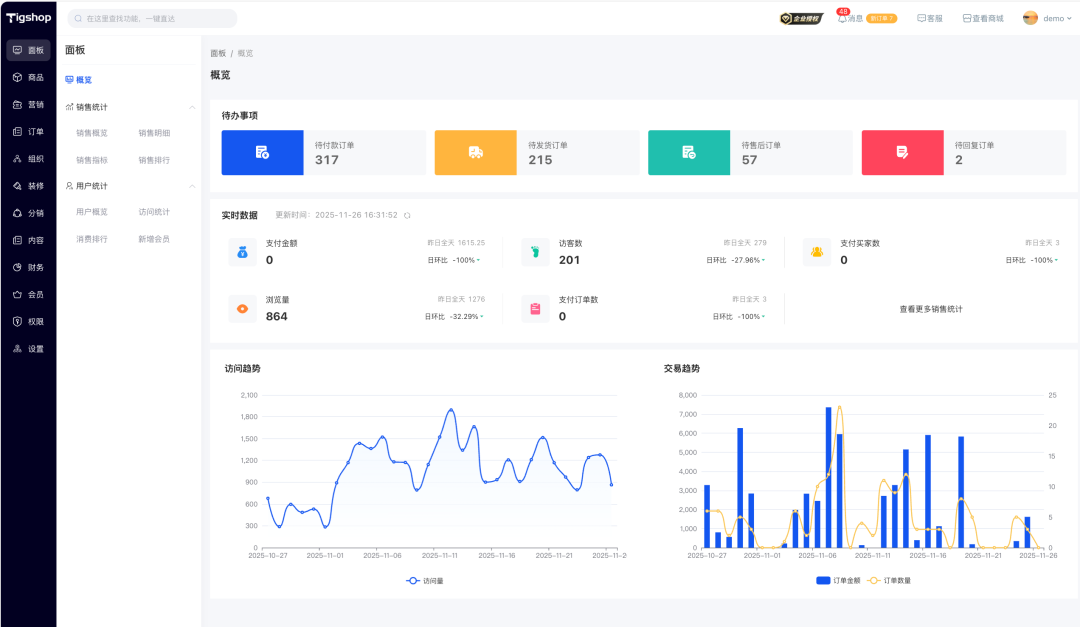Image resolution: width=1080 pixels, height=627 pixels.
Task: Open the demo user account dropdown
Action: (1047, 18)
